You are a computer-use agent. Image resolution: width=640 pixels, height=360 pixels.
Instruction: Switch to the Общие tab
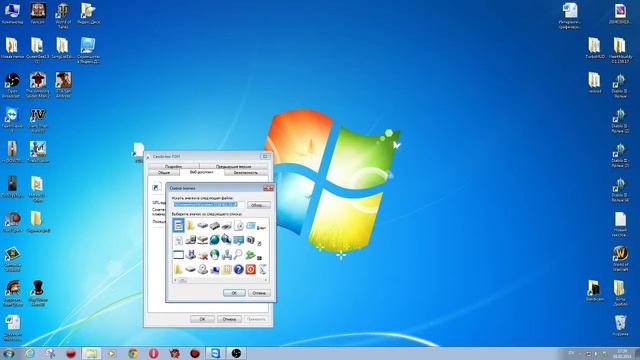point(164,173)
